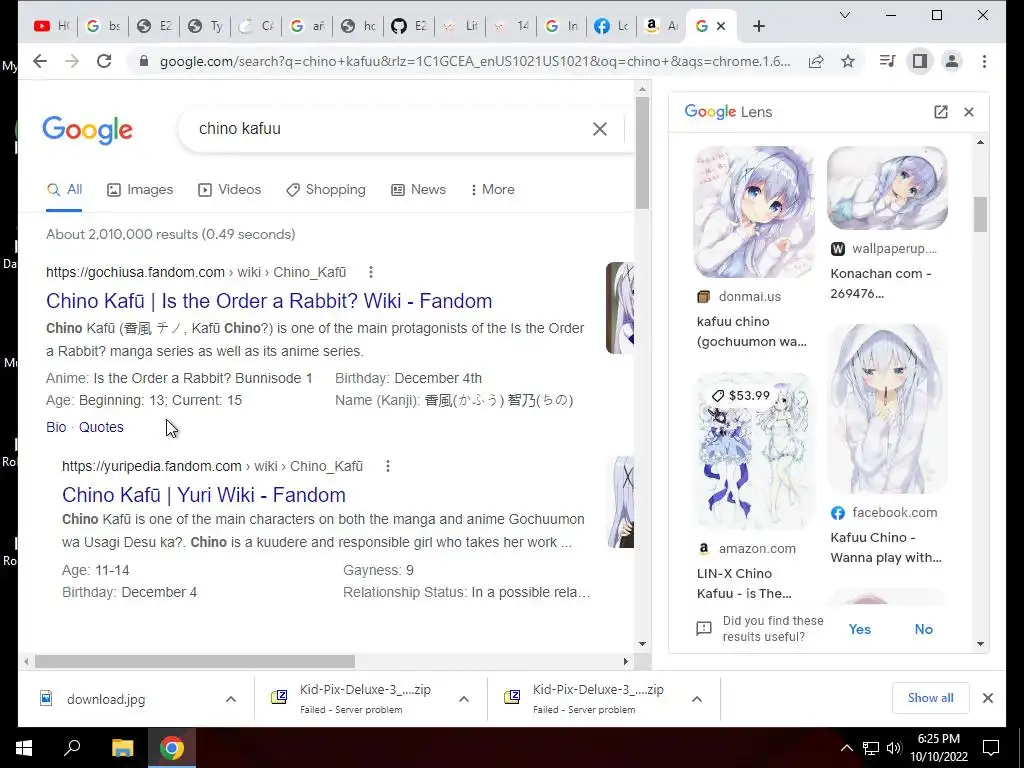Open the download.jpg file

(x=106, y=699)
